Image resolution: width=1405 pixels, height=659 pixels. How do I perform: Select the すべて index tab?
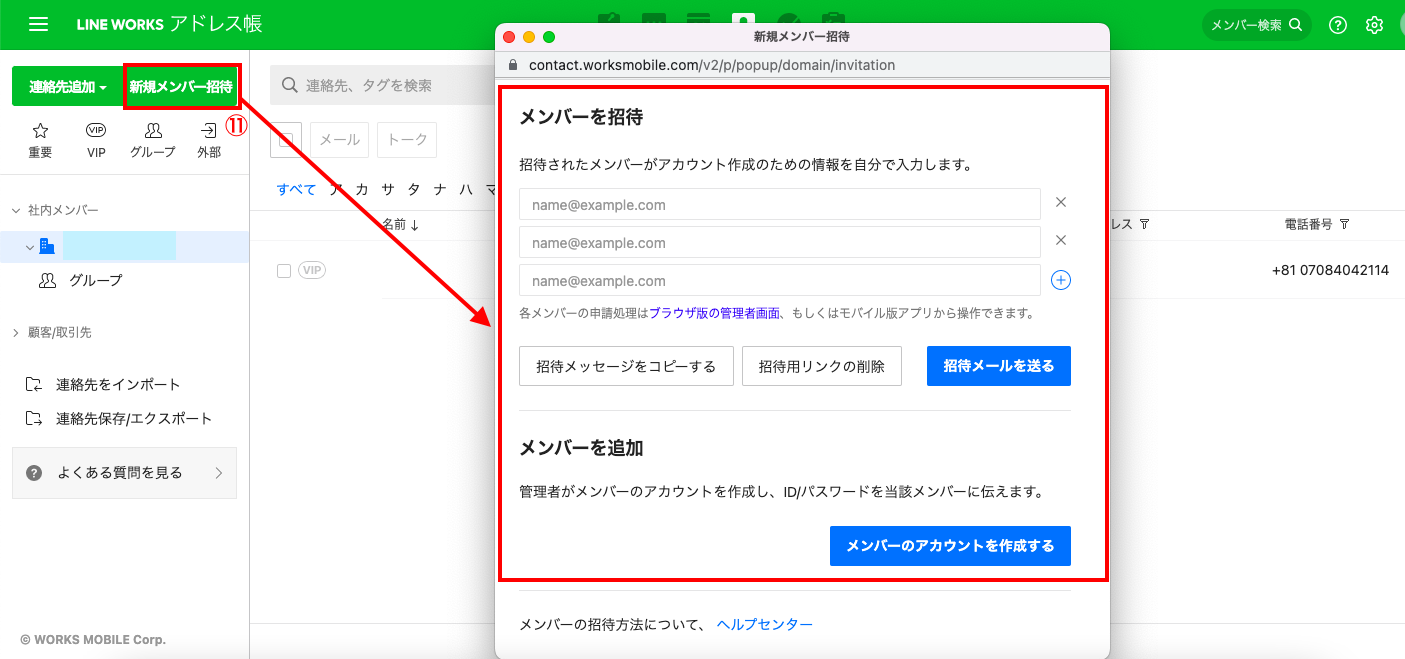click(x=296, y=188)
